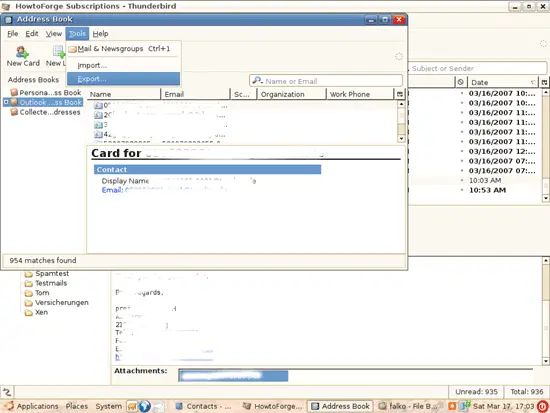
Task: Choose Import... from the Tools menu
Action: pyautogui.click(x=123, y=66)
